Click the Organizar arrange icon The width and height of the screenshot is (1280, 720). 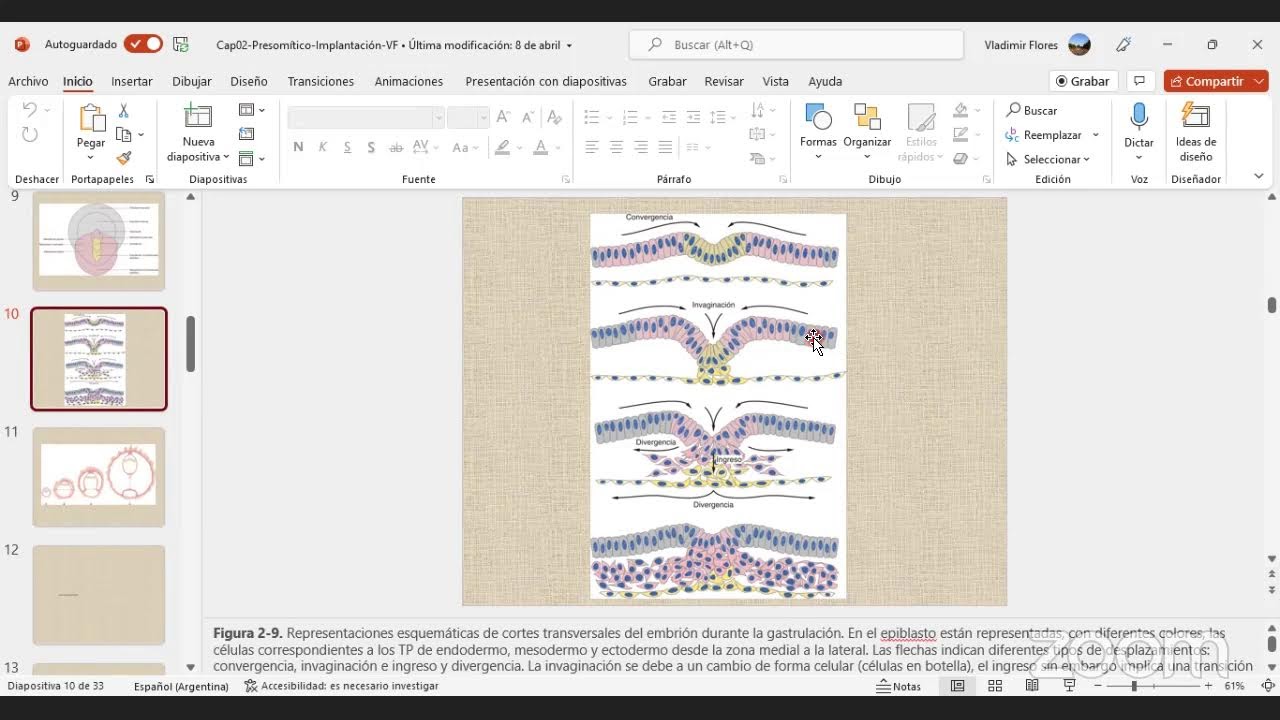pos(867,117)
